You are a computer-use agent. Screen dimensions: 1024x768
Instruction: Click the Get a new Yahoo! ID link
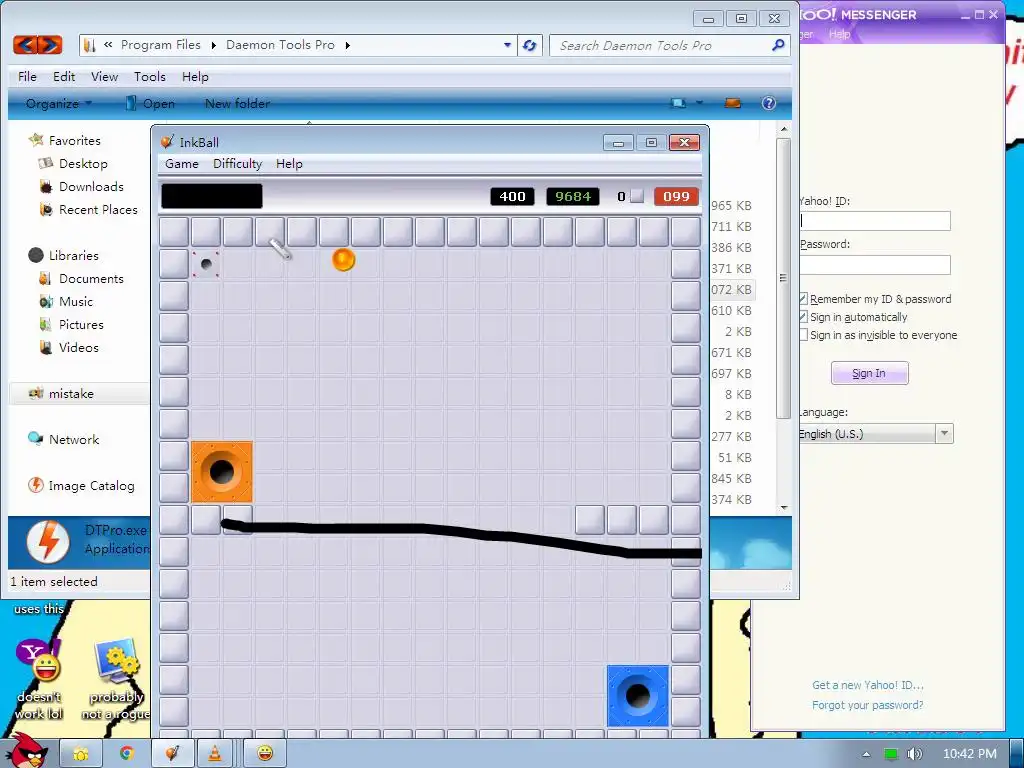pos(867,684)
